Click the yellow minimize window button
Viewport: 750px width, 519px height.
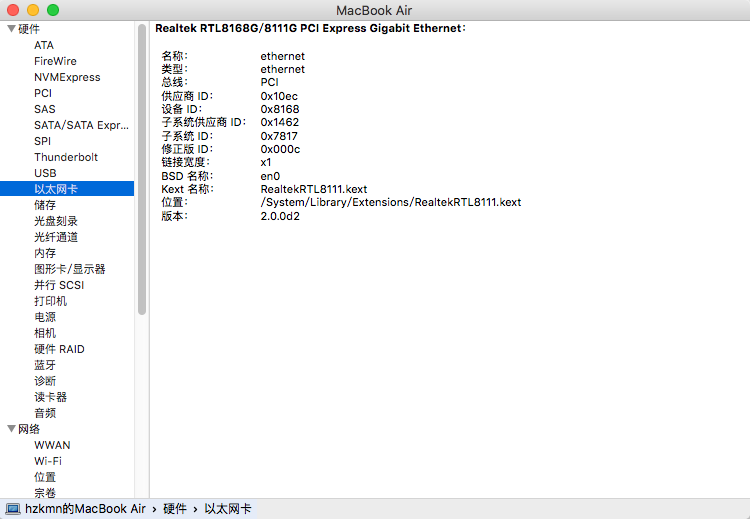coord(33,10)
